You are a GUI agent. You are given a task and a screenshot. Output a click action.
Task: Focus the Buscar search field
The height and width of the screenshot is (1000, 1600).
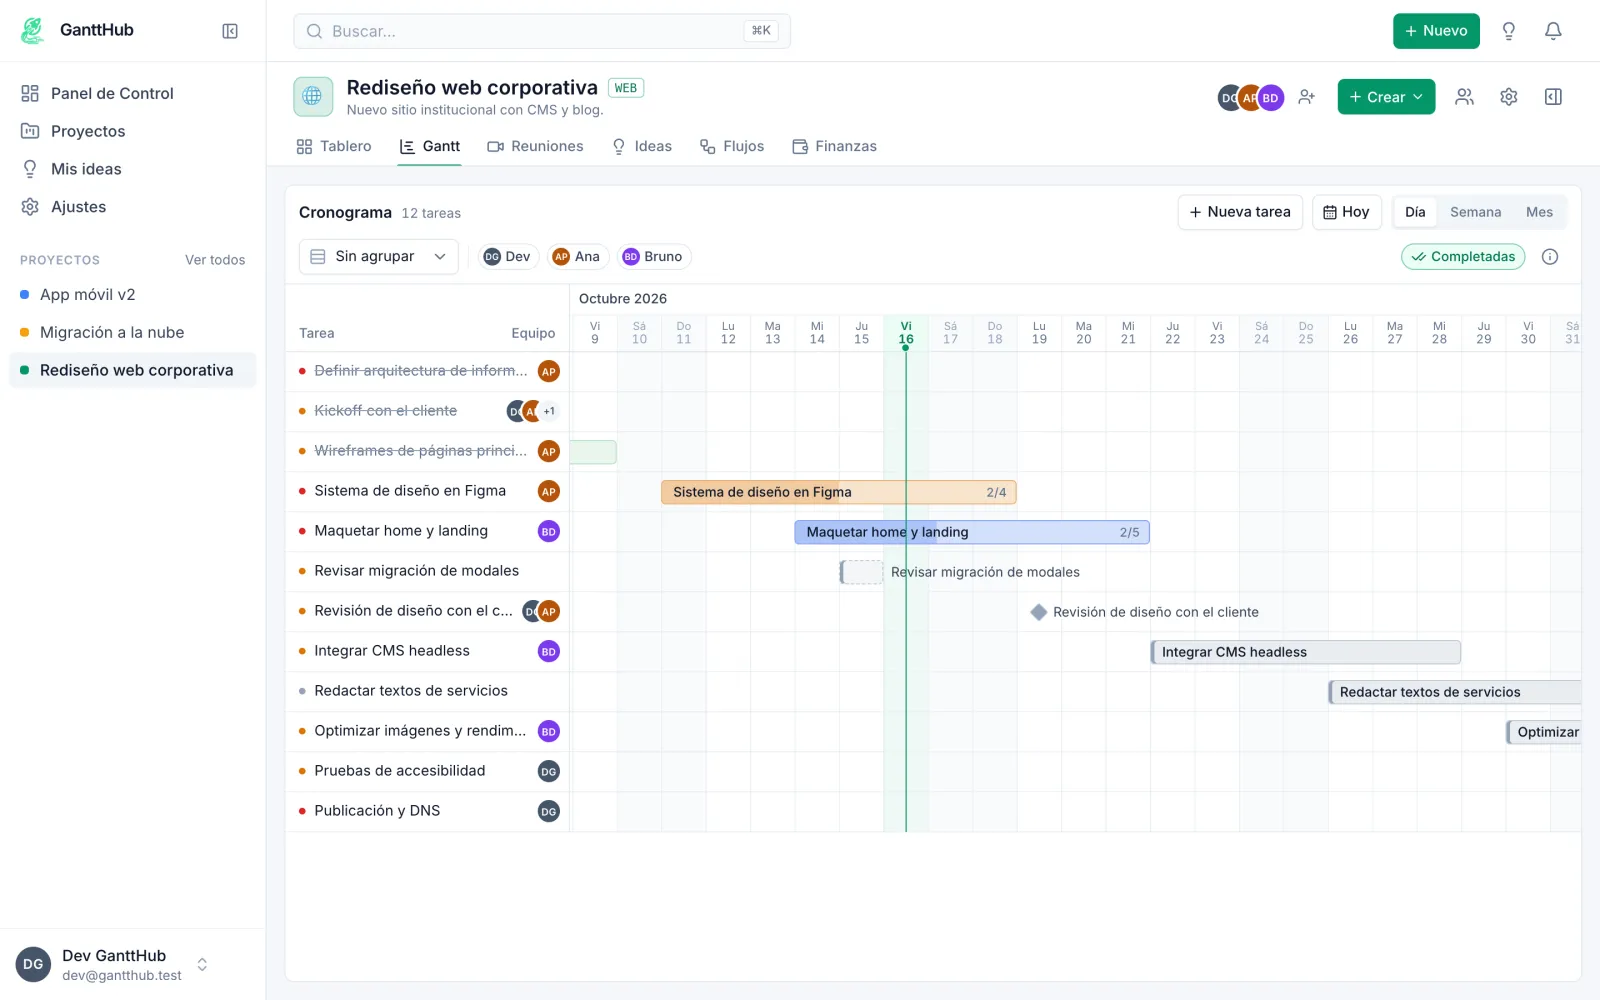point(542,31)
